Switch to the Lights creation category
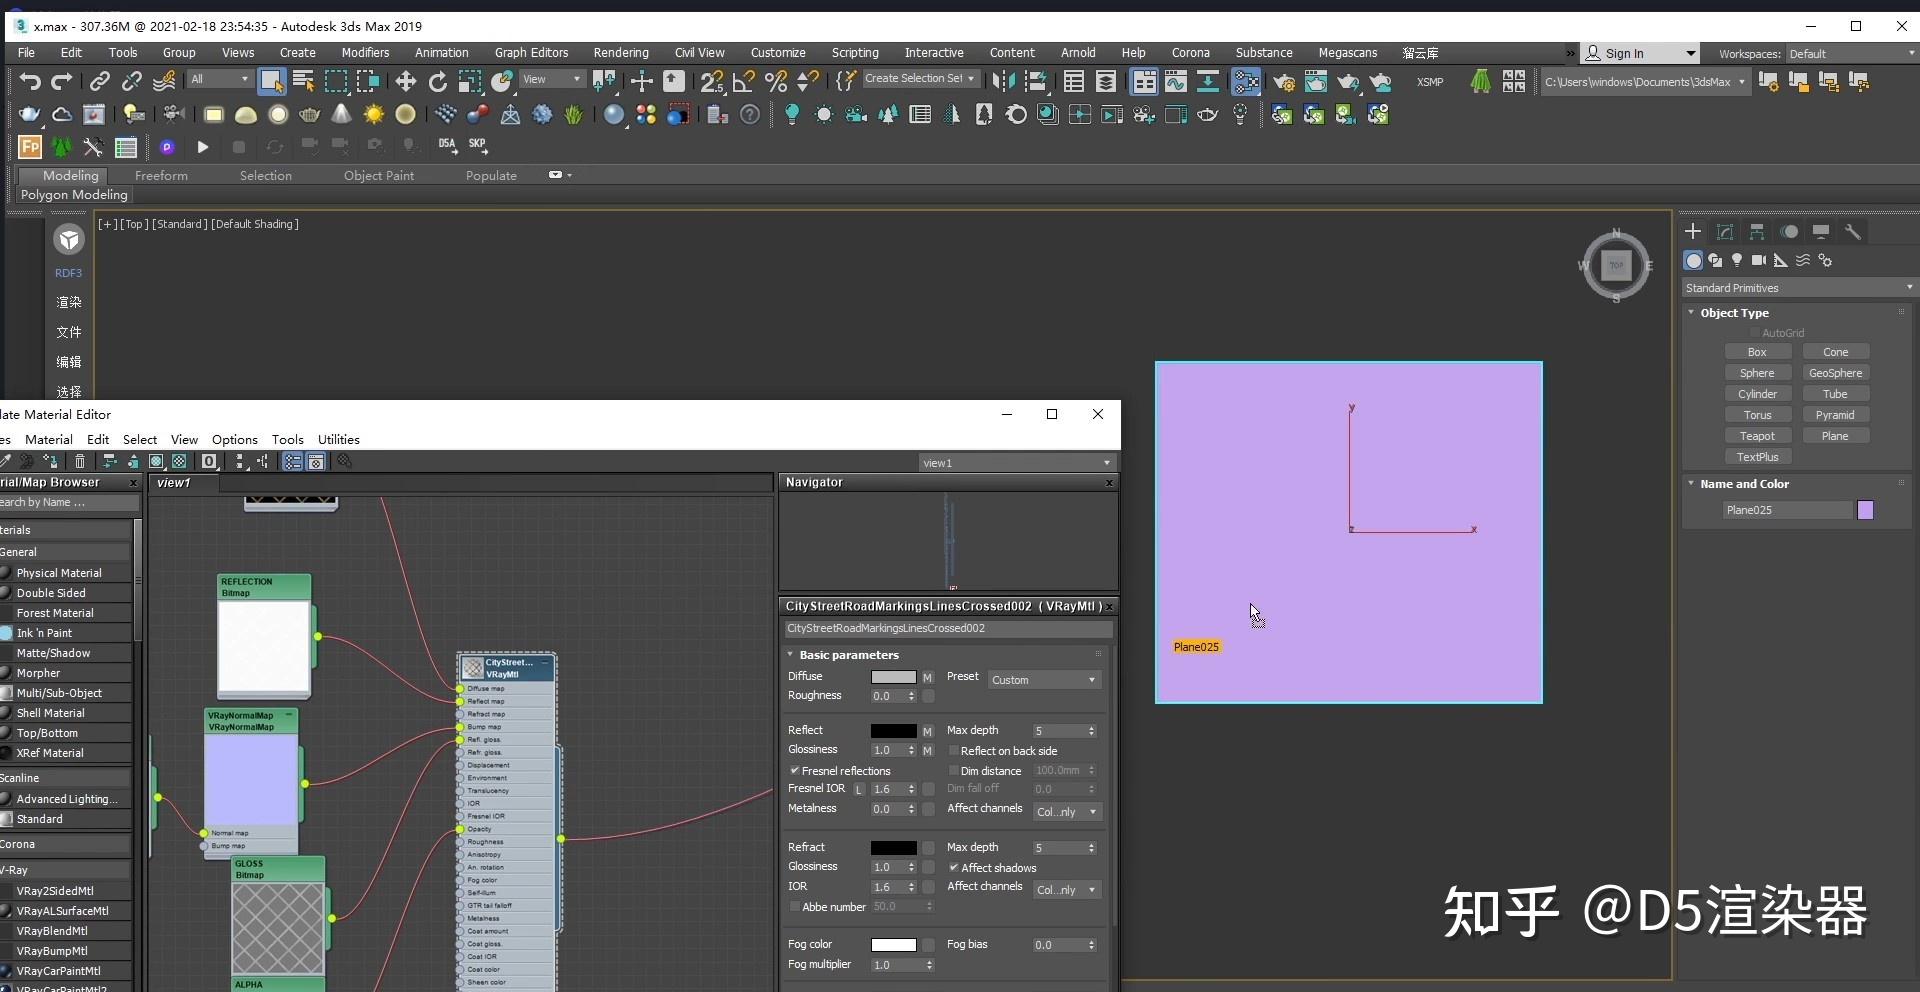 click(x=1737, y=260)
